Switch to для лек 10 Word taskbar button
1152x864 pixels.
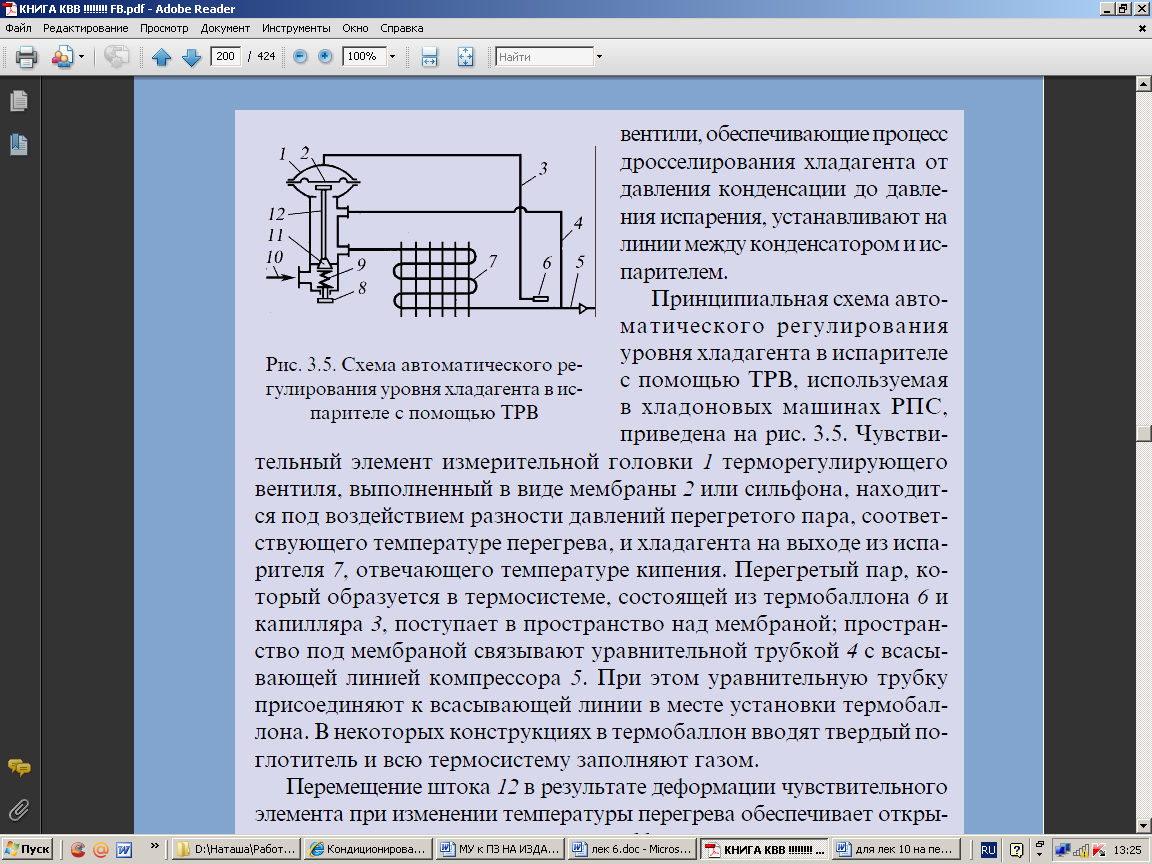tap(896, 849)
